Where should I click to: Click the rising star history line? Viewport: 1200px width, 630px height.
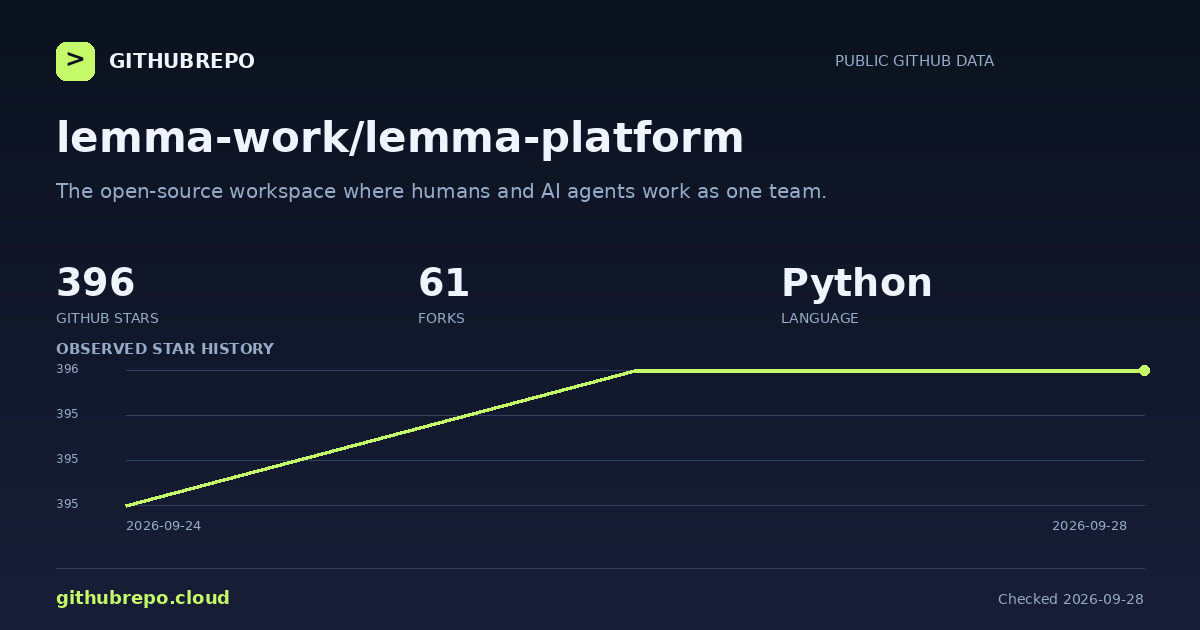[x=380, y=438]
